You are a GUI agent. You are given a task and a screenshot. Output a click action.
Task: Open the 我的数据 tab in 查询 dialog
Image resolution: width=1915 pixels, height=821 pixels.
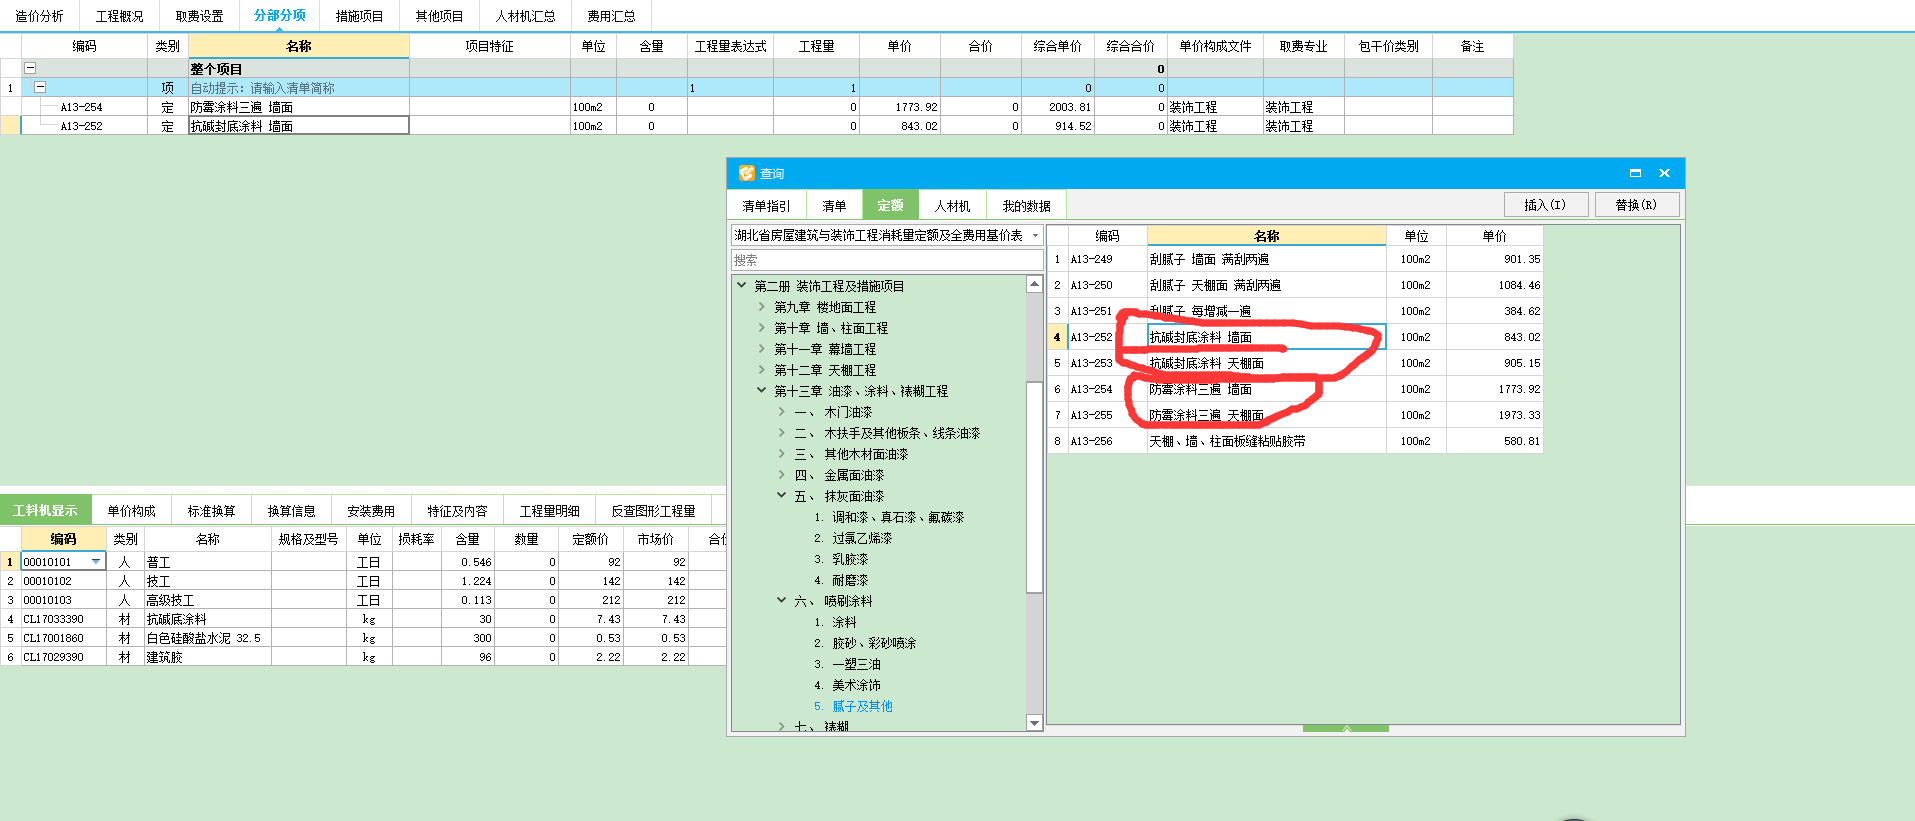point(1026,206)
